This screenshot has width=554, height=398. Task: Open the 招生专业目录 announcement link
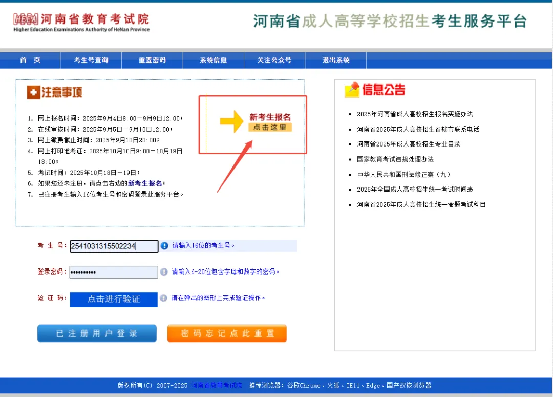[x=408, y=144]
